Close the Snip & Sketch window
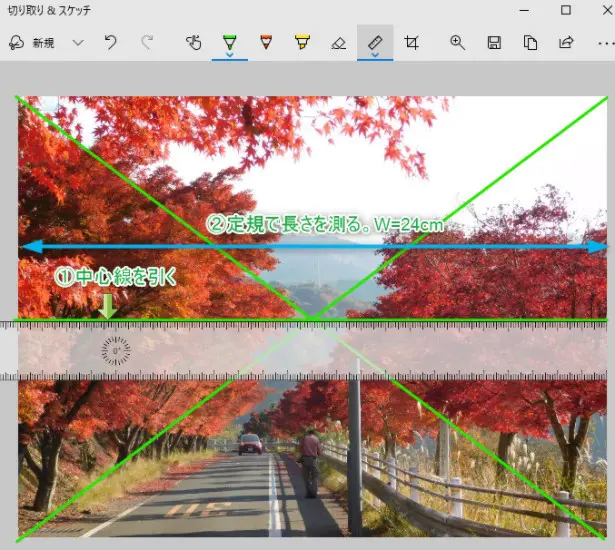 [x=607, y=10]
